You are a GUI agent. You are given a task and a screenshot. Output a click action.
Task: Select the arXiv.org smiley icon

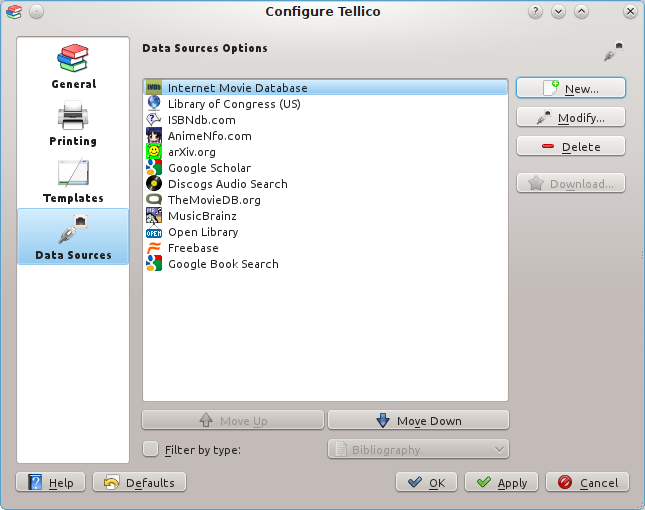153,152
